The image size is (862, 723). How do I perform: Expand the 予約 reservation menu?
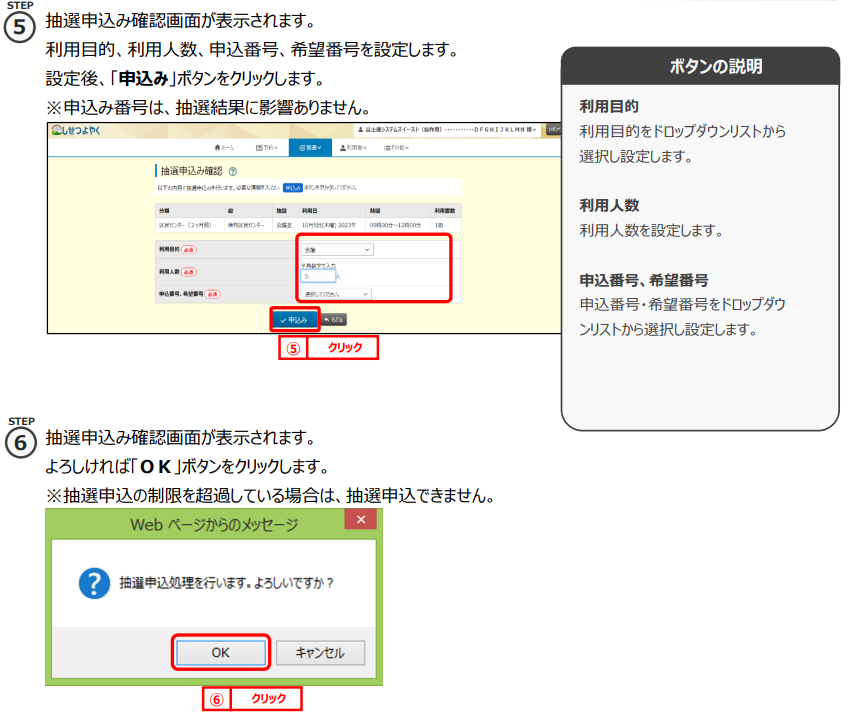coord(267,147)
